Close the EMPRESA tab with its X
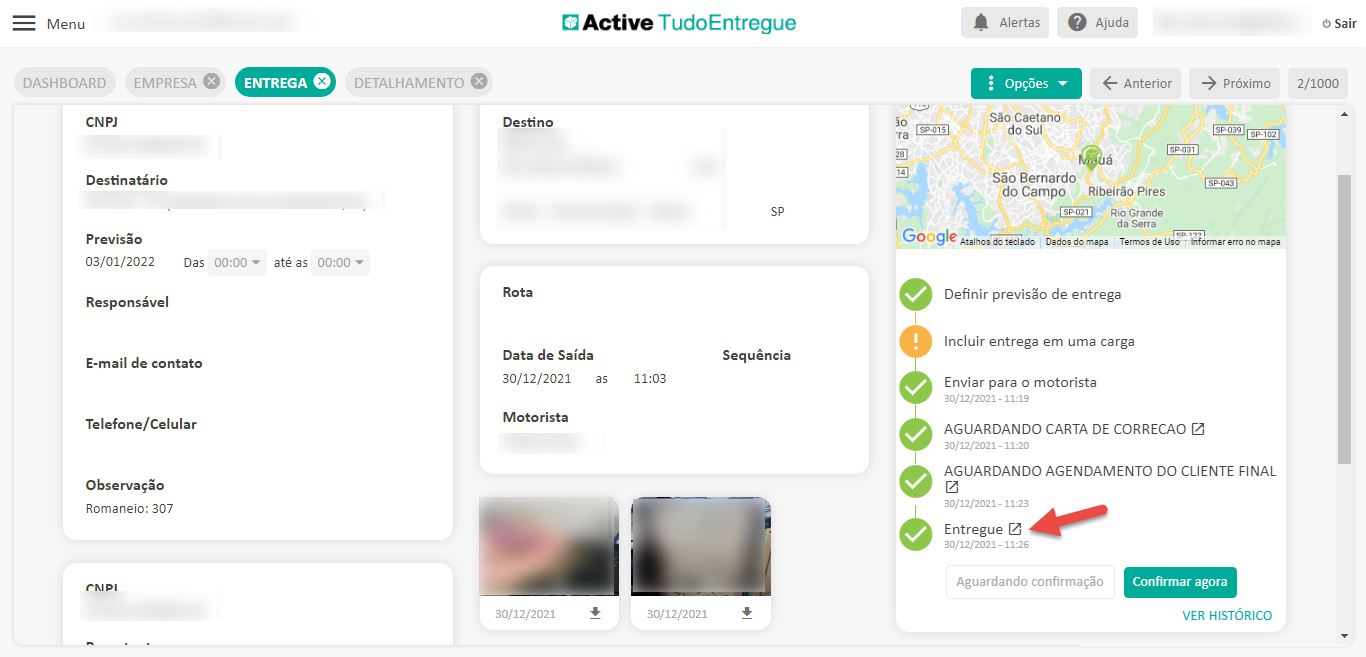Screen dimensions: 1366x657 [211, 82]
